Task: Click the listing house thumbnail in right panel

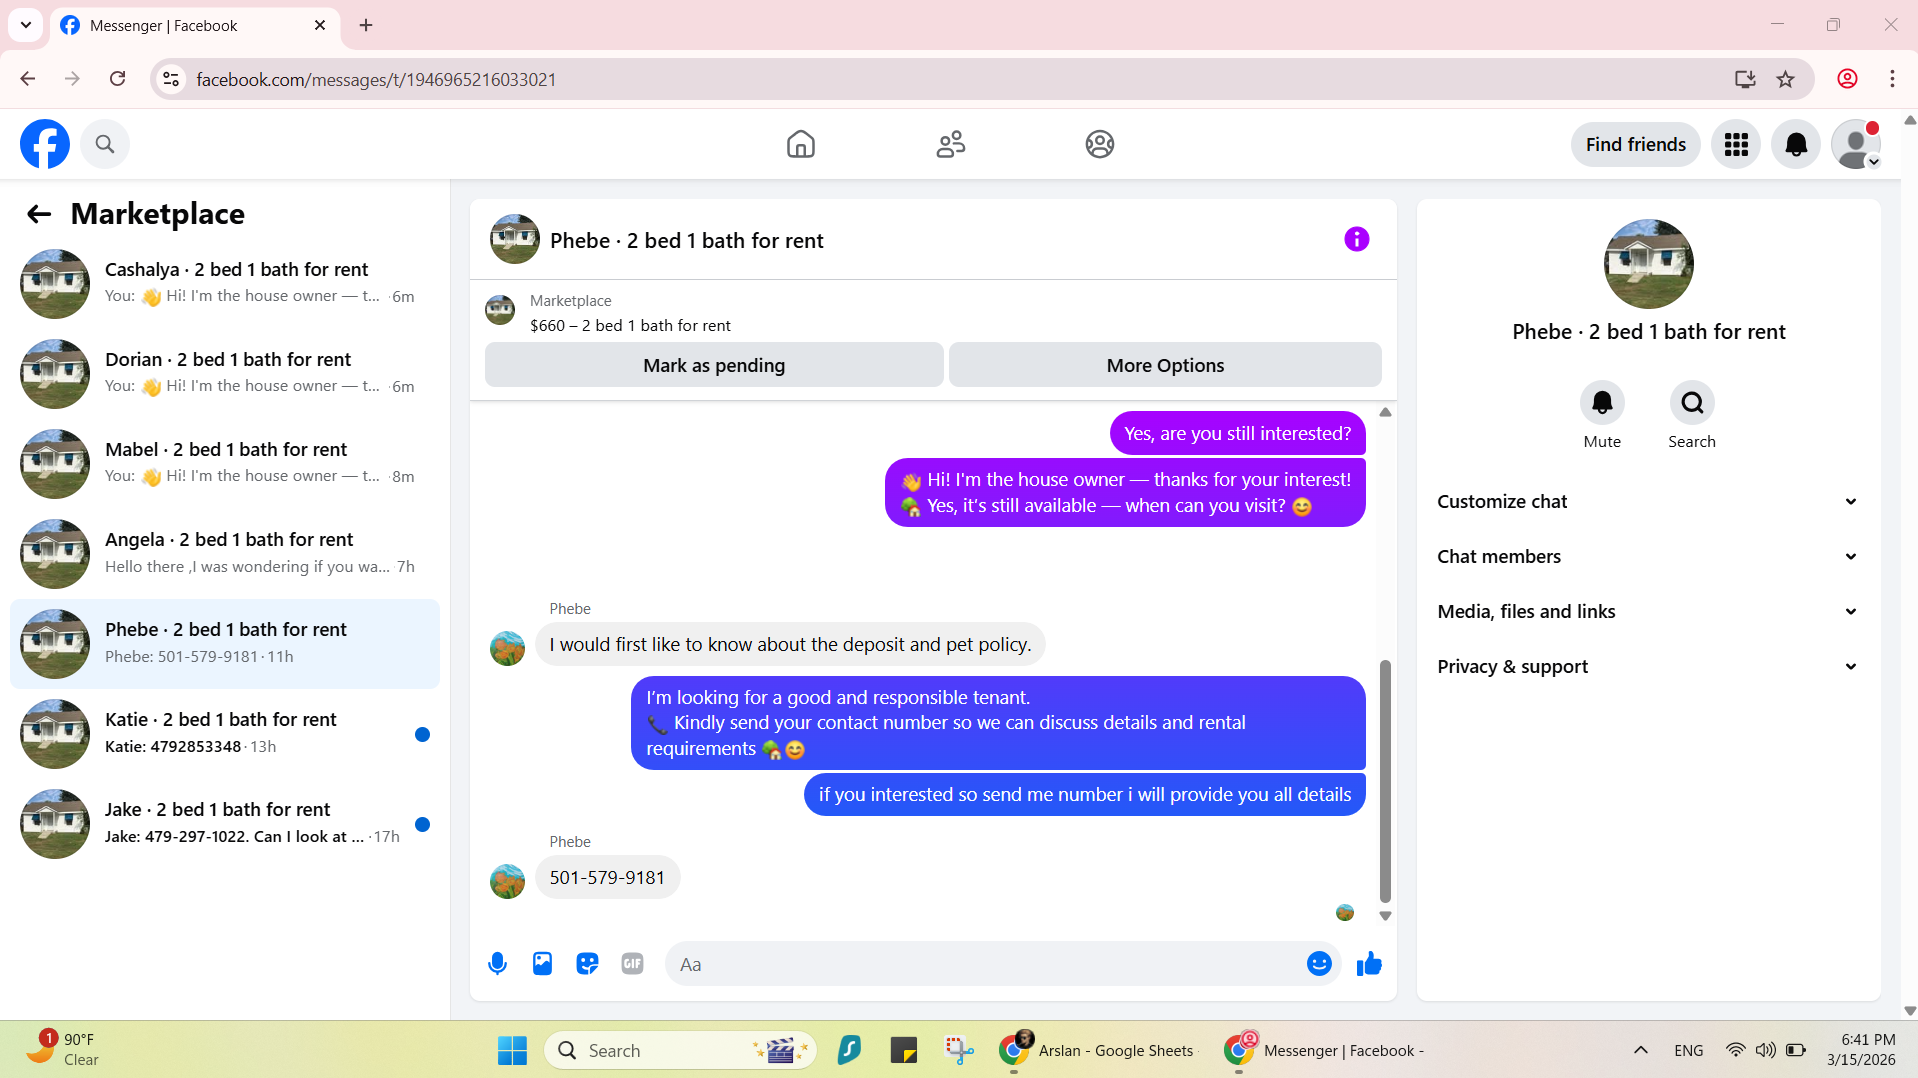Action: pos(1648,264)
